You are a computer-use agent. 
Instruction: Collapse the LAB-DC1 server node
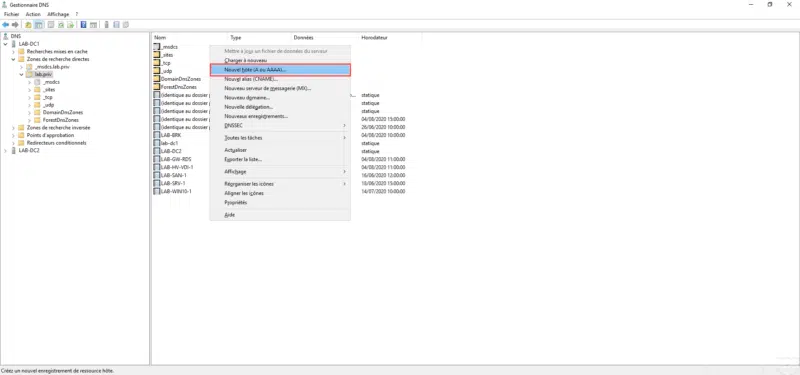click(5, 44)
